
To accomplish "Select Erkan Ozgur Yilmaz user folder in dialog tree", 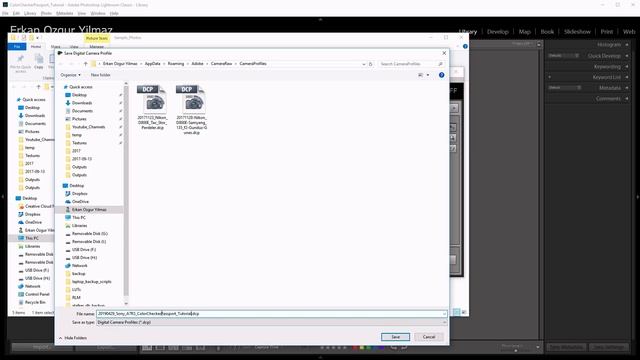I will point(89,209).
